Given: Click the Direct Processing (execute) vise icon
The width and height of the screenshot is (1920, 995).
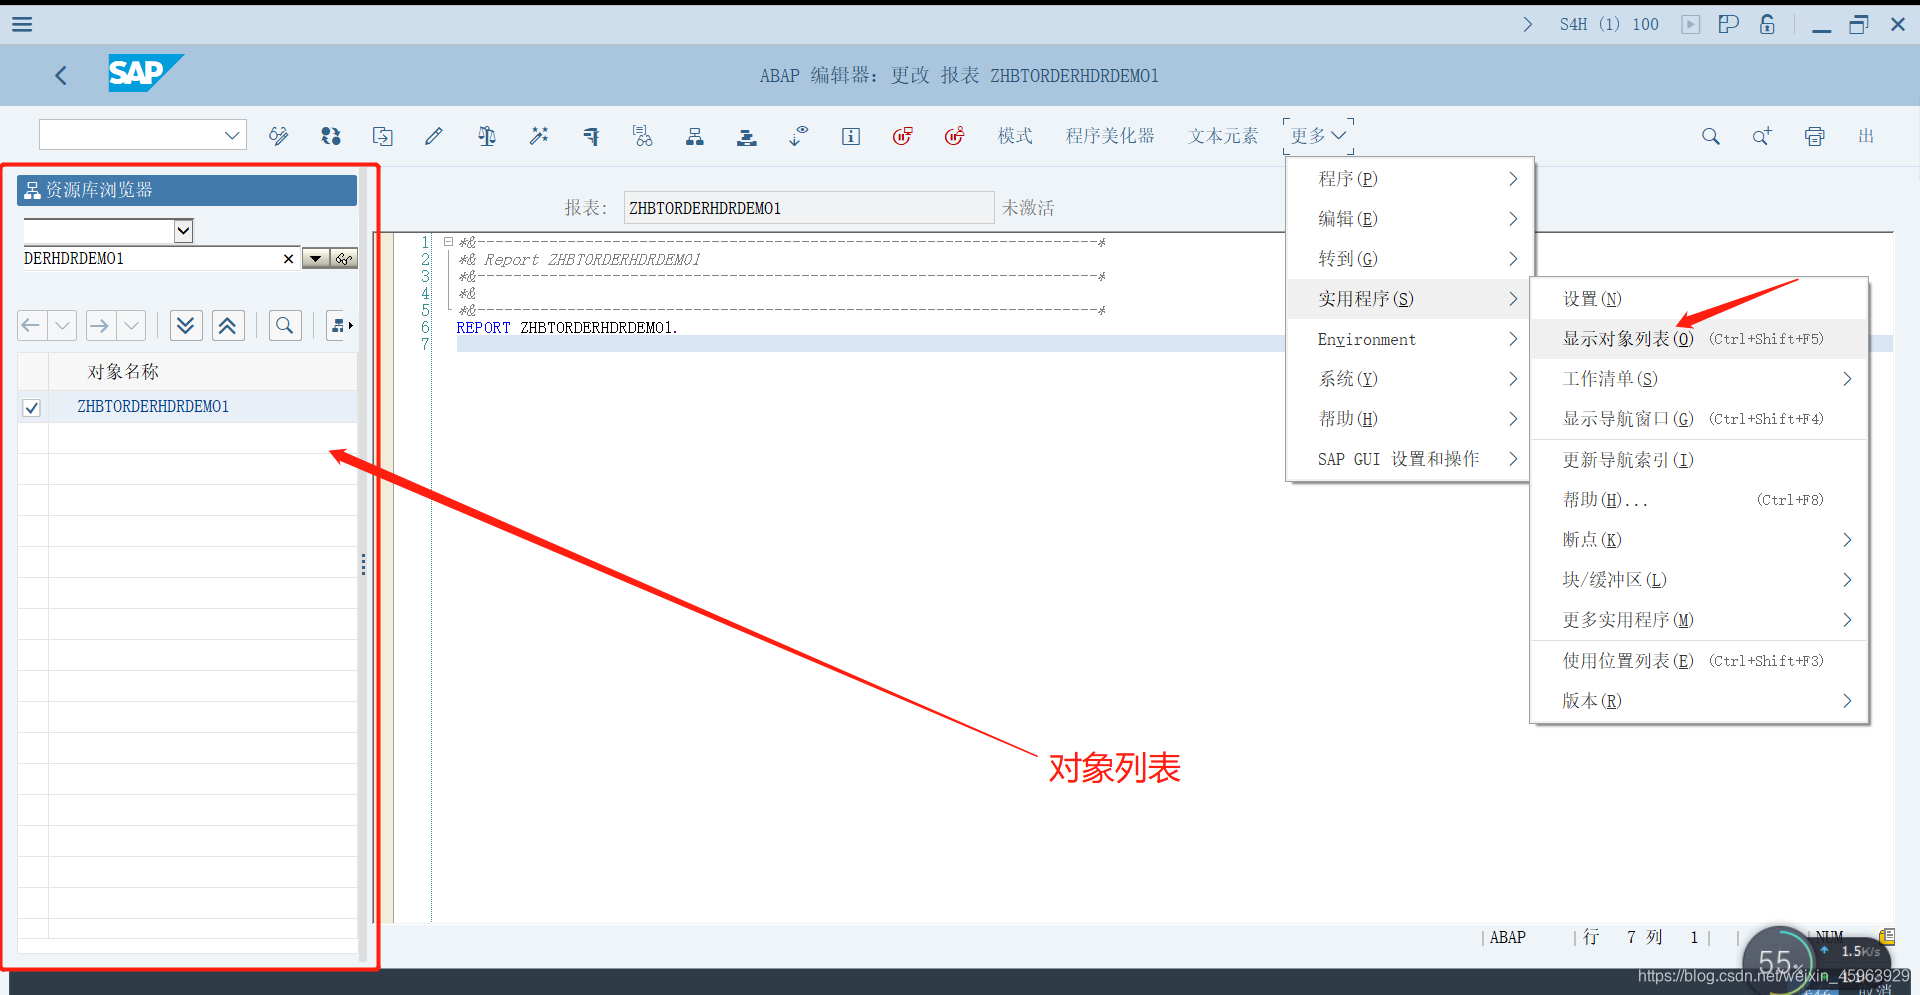Looking at the screenshot, I should [591, 136].
